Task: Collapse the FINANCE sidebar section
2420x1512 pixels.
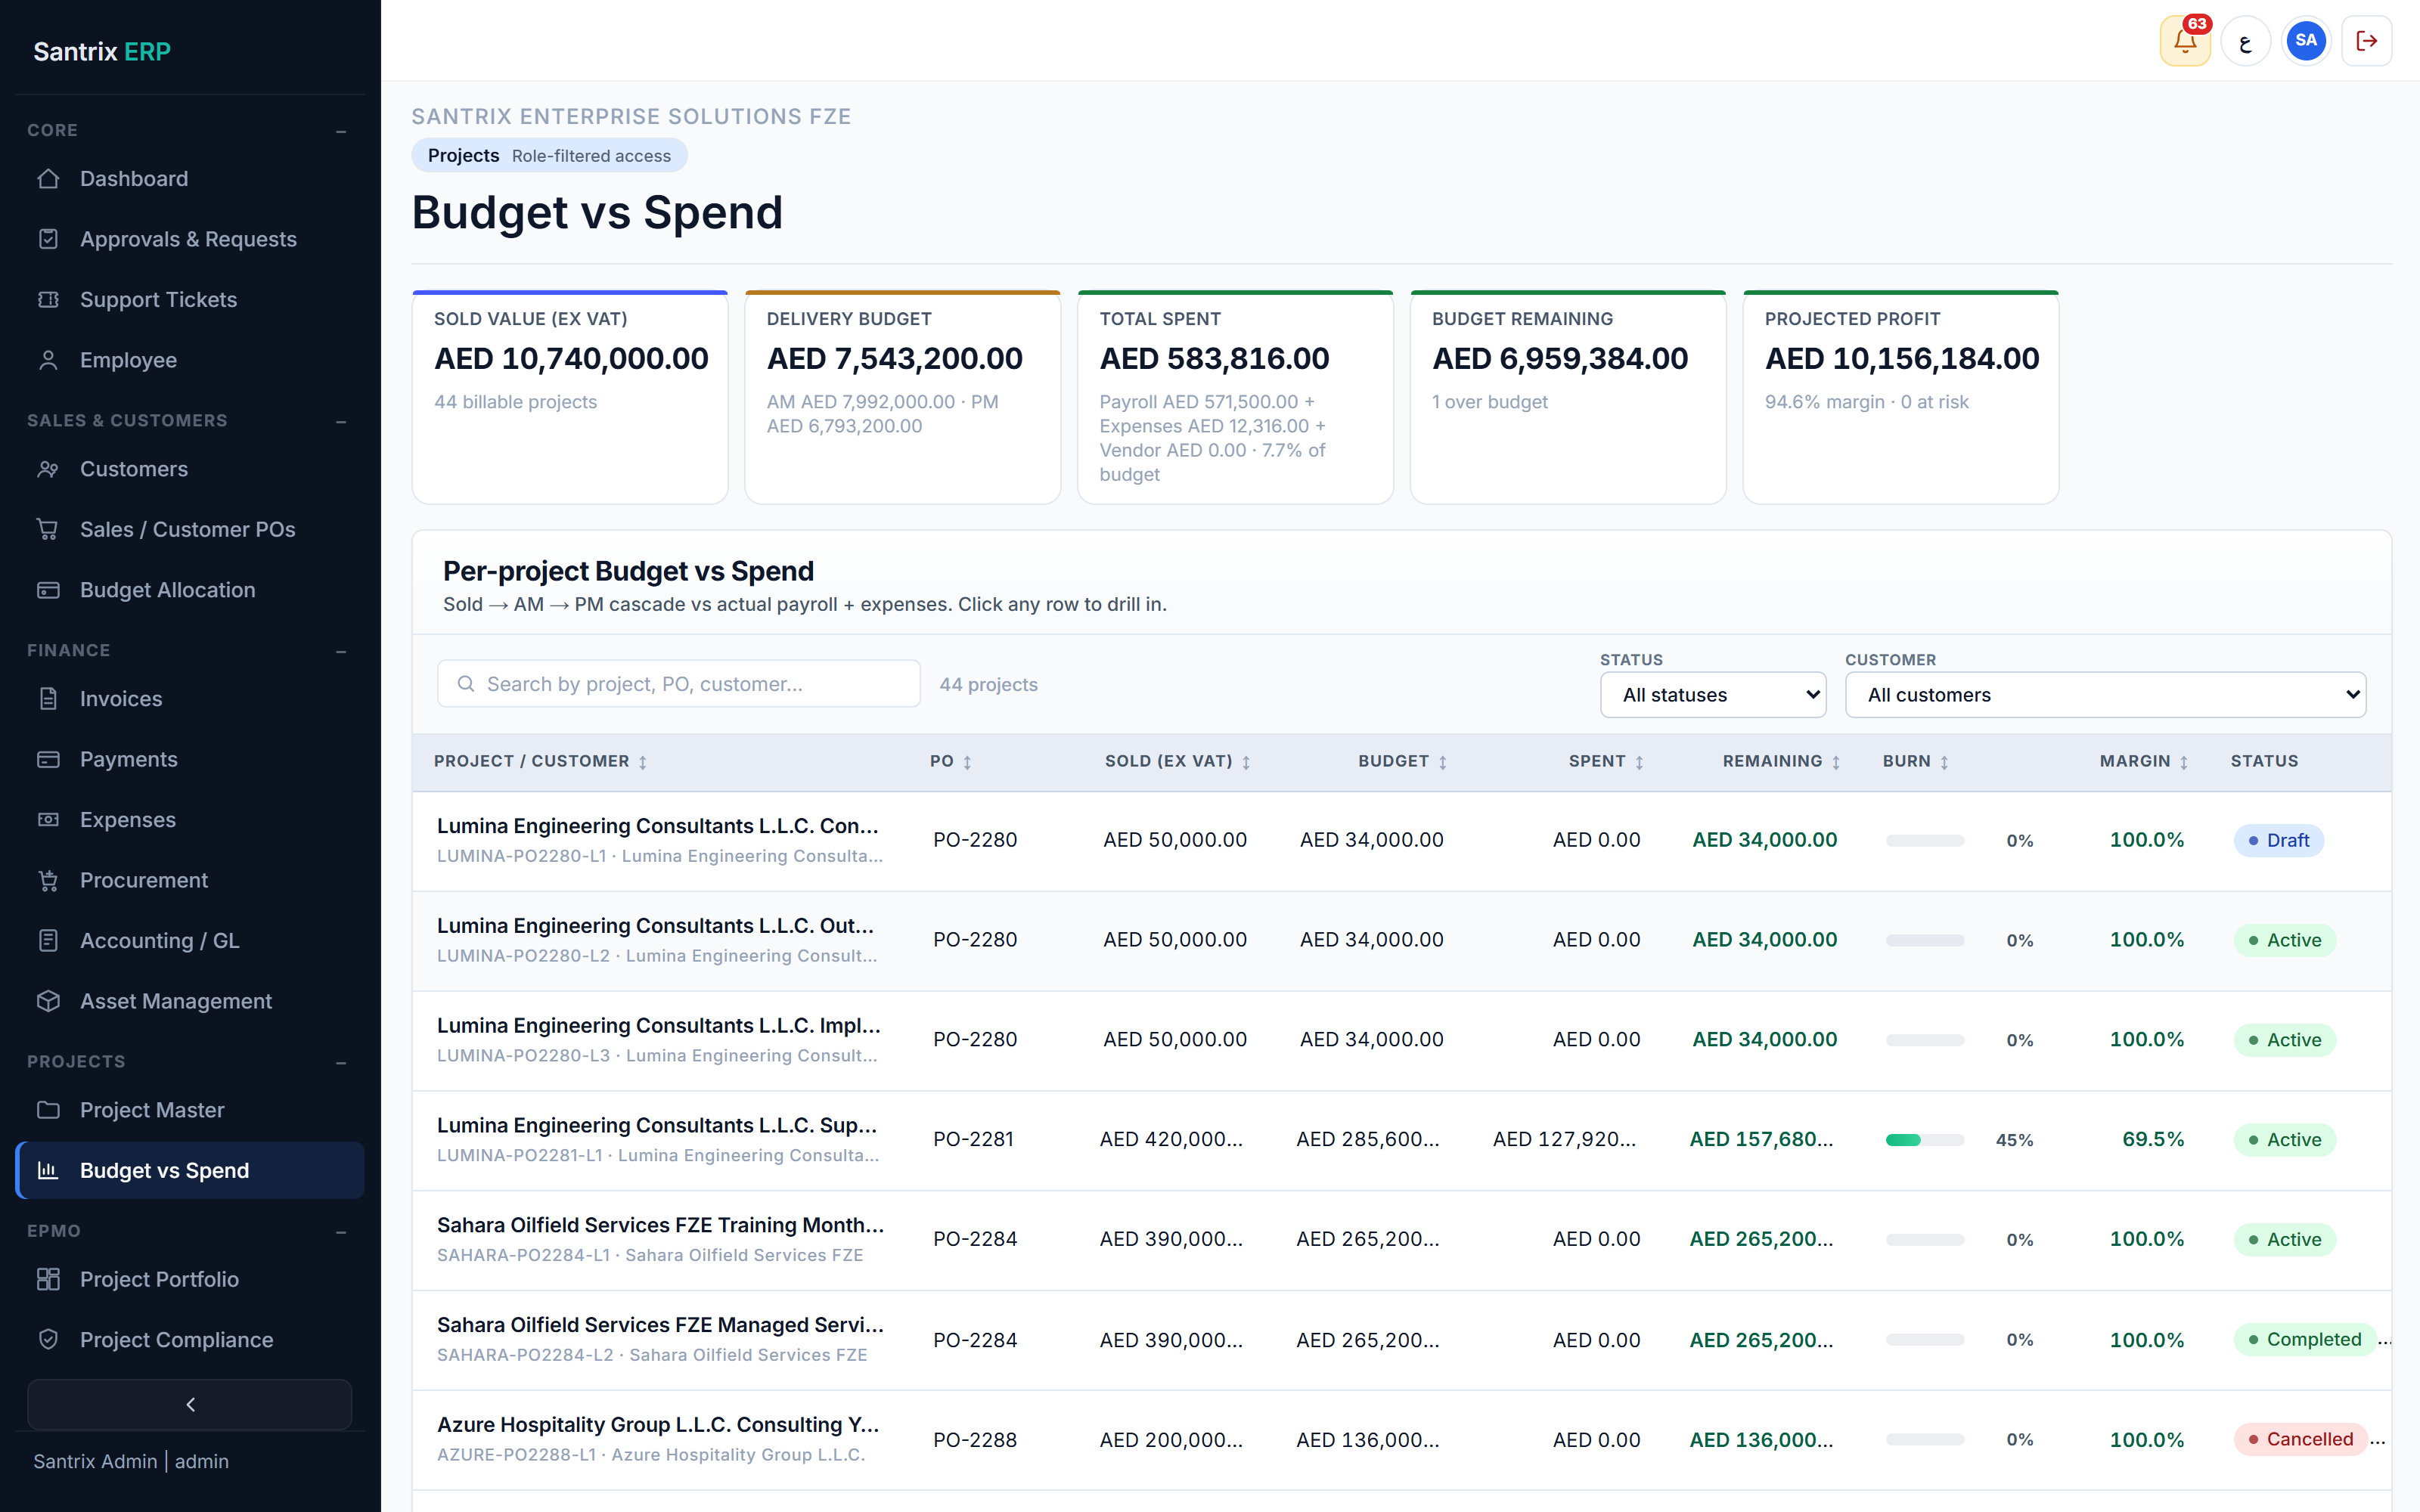Action: tap(341, 651)
